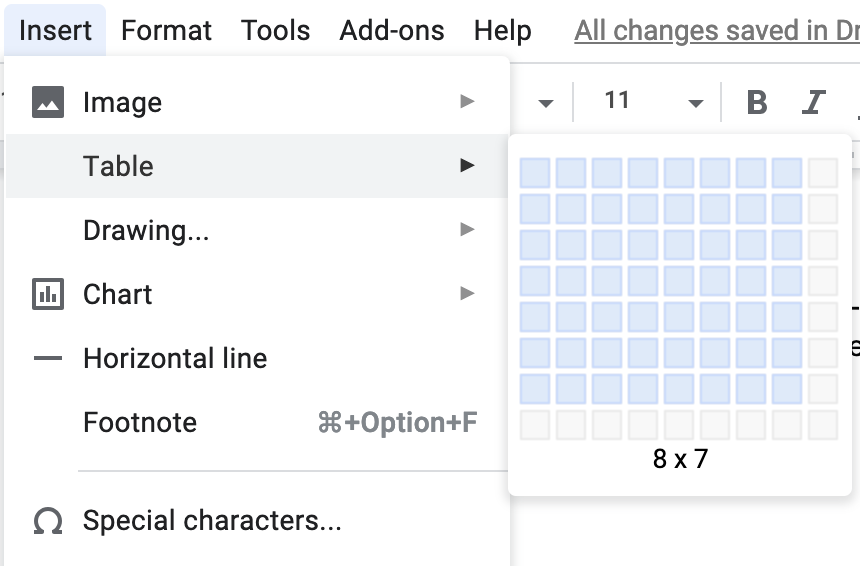Image resolution: width=860 pixels, height=566 pixels.
Task: Open the Format menu
Action: point(166,30)
